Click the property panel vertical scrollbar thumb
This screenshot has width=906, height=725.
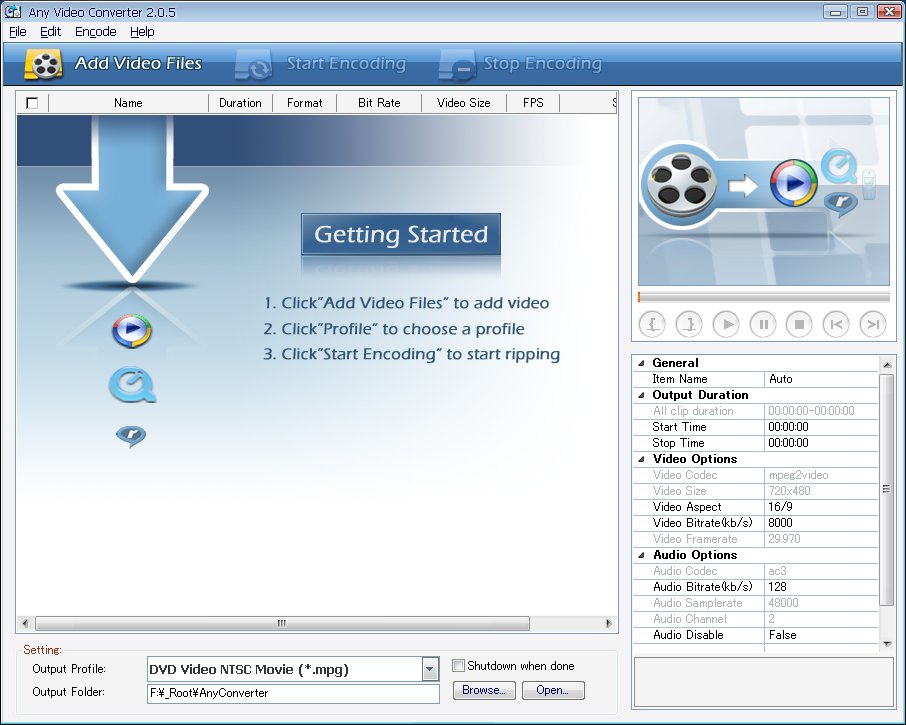pyautogui.click(x=886, y=489)
